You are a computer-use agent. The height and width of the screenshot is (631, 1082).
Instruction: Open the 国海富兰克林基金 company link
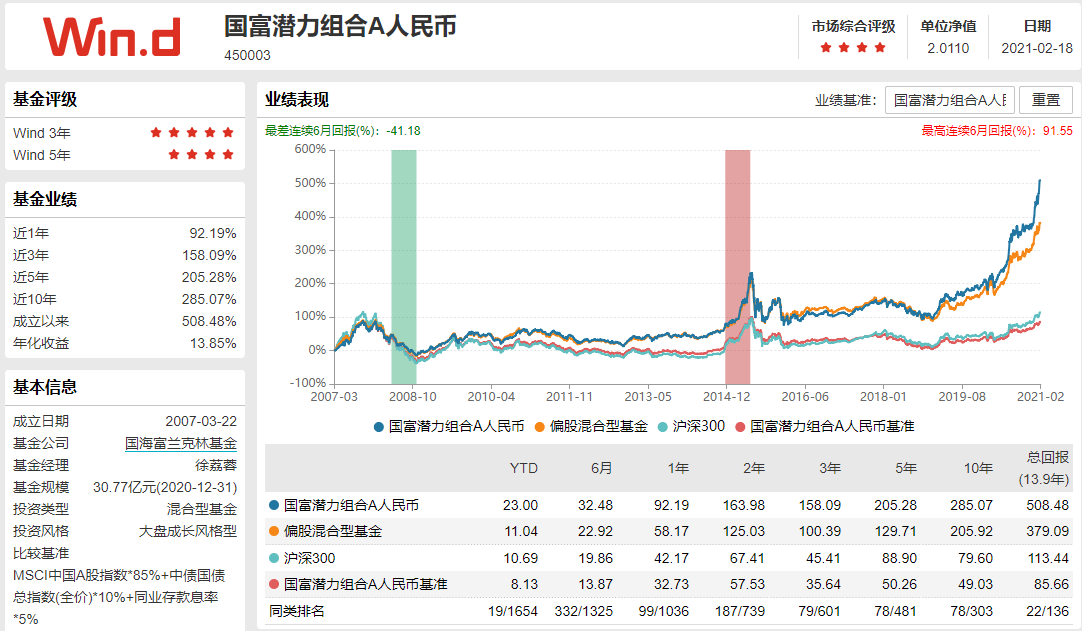pyautogui.click(x=181, y=443)
